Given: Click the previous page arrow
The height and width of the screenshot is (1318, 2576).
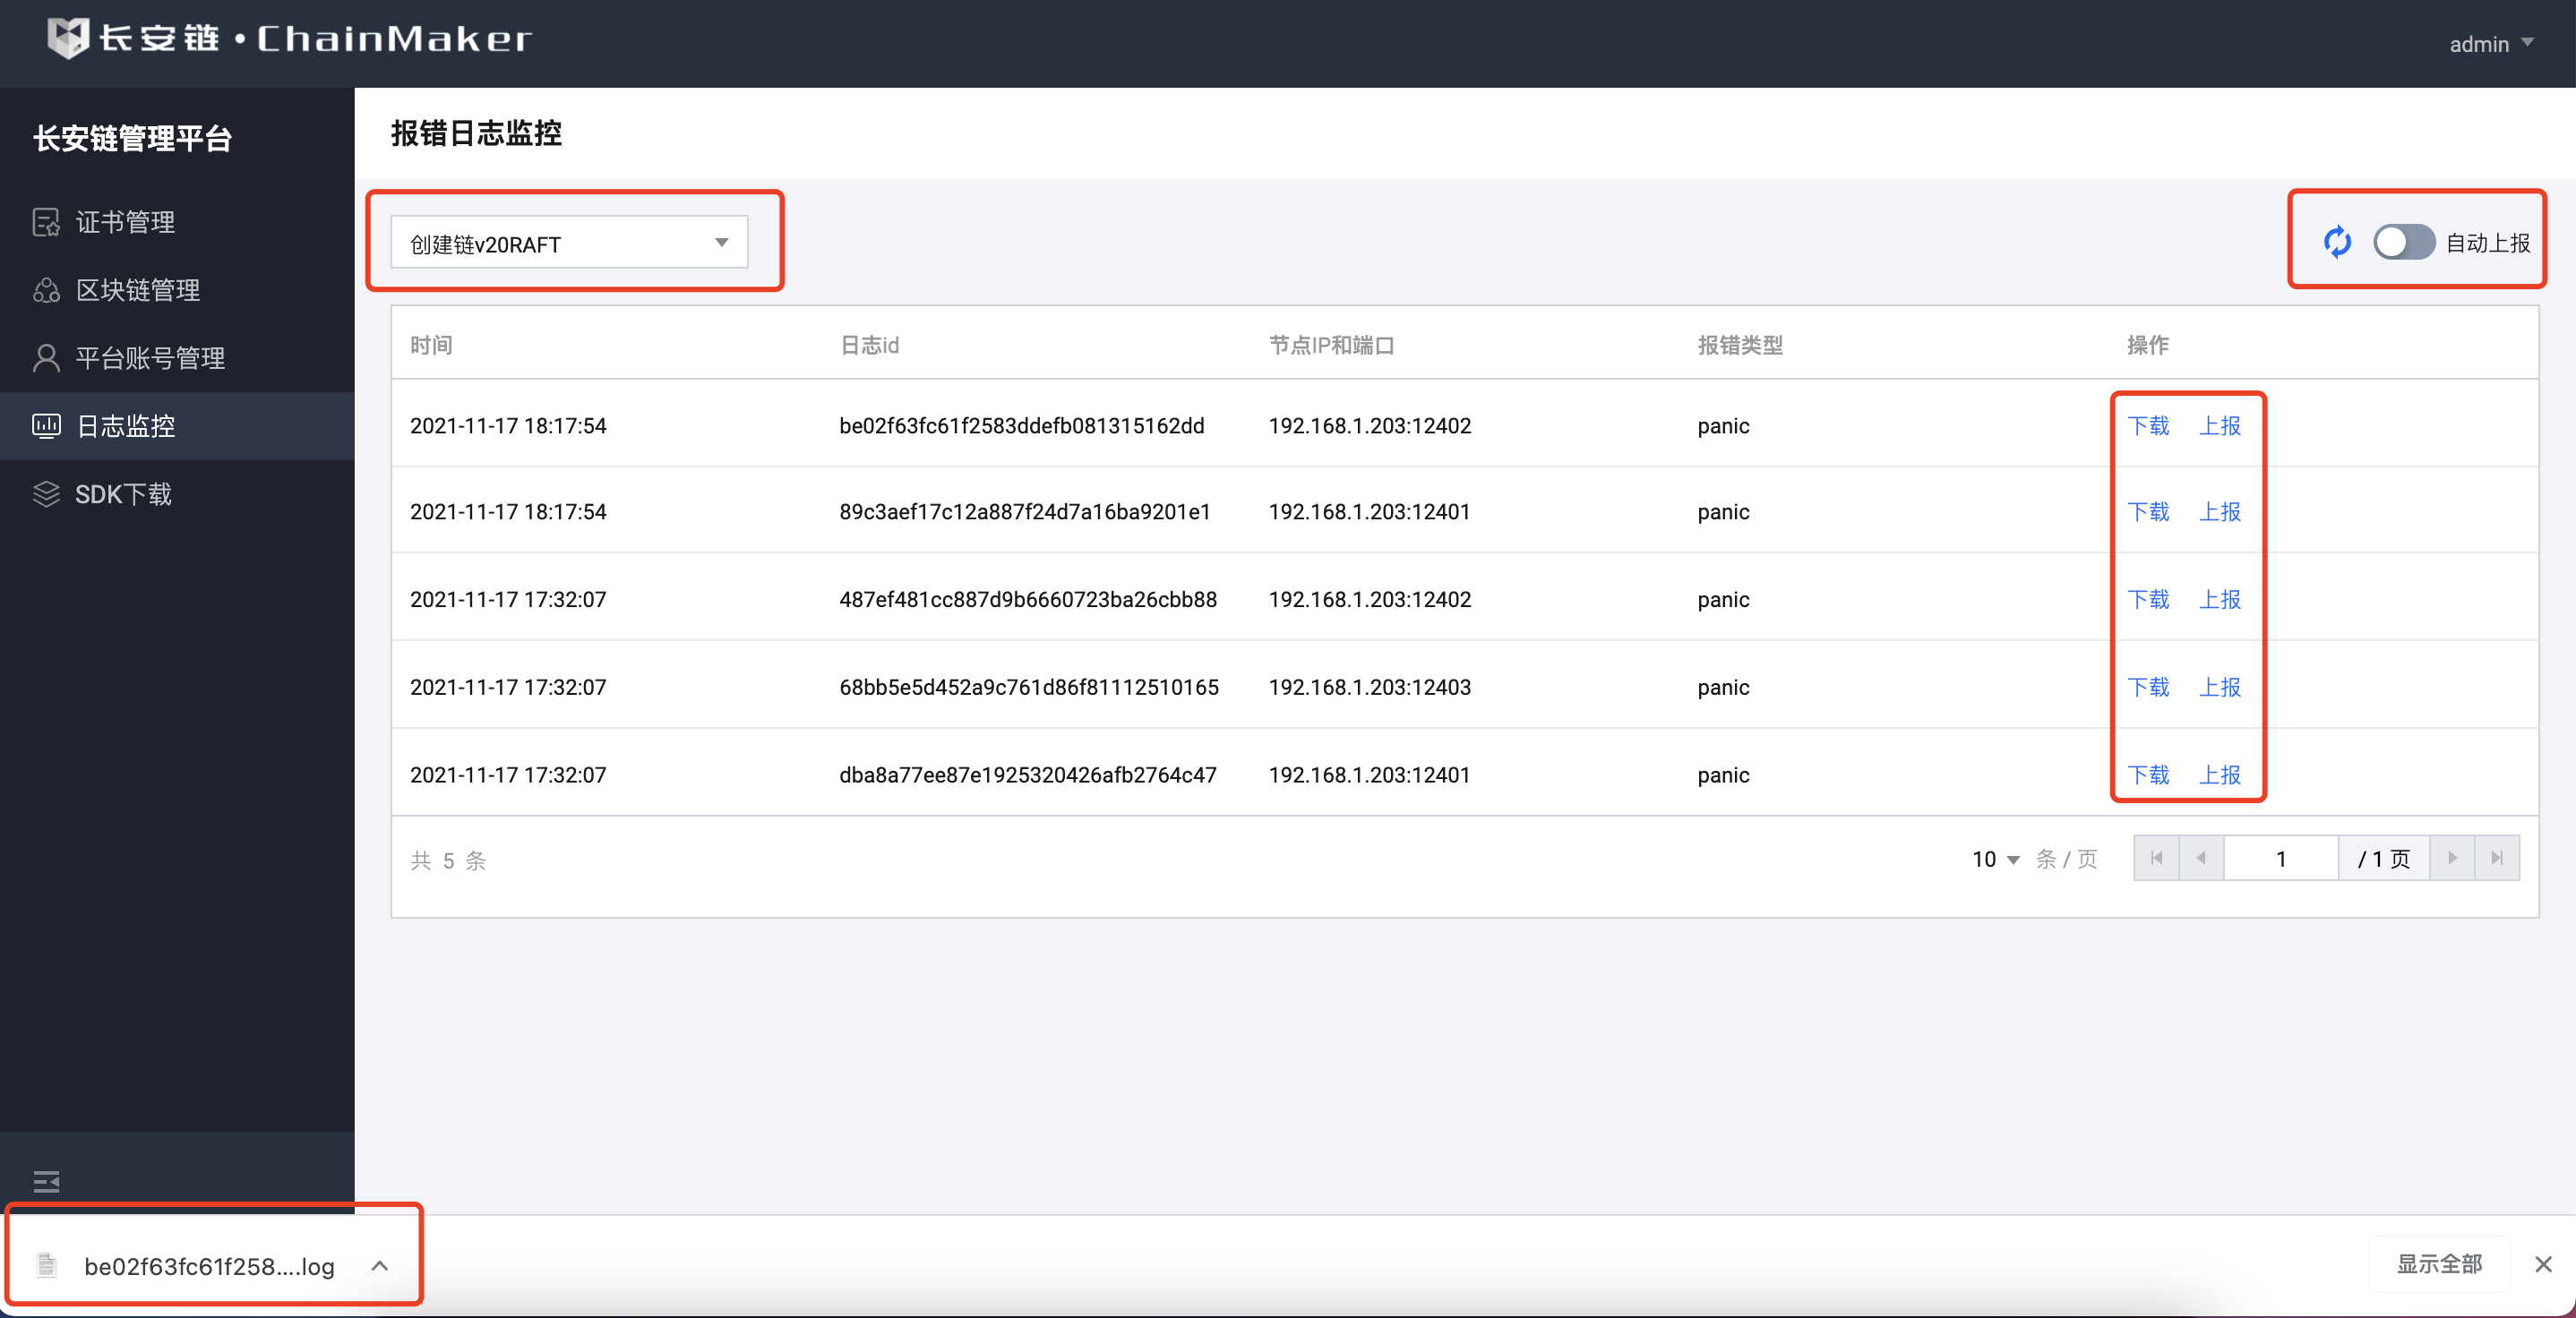Looking at the screenshot, I should coord(2200,858).
